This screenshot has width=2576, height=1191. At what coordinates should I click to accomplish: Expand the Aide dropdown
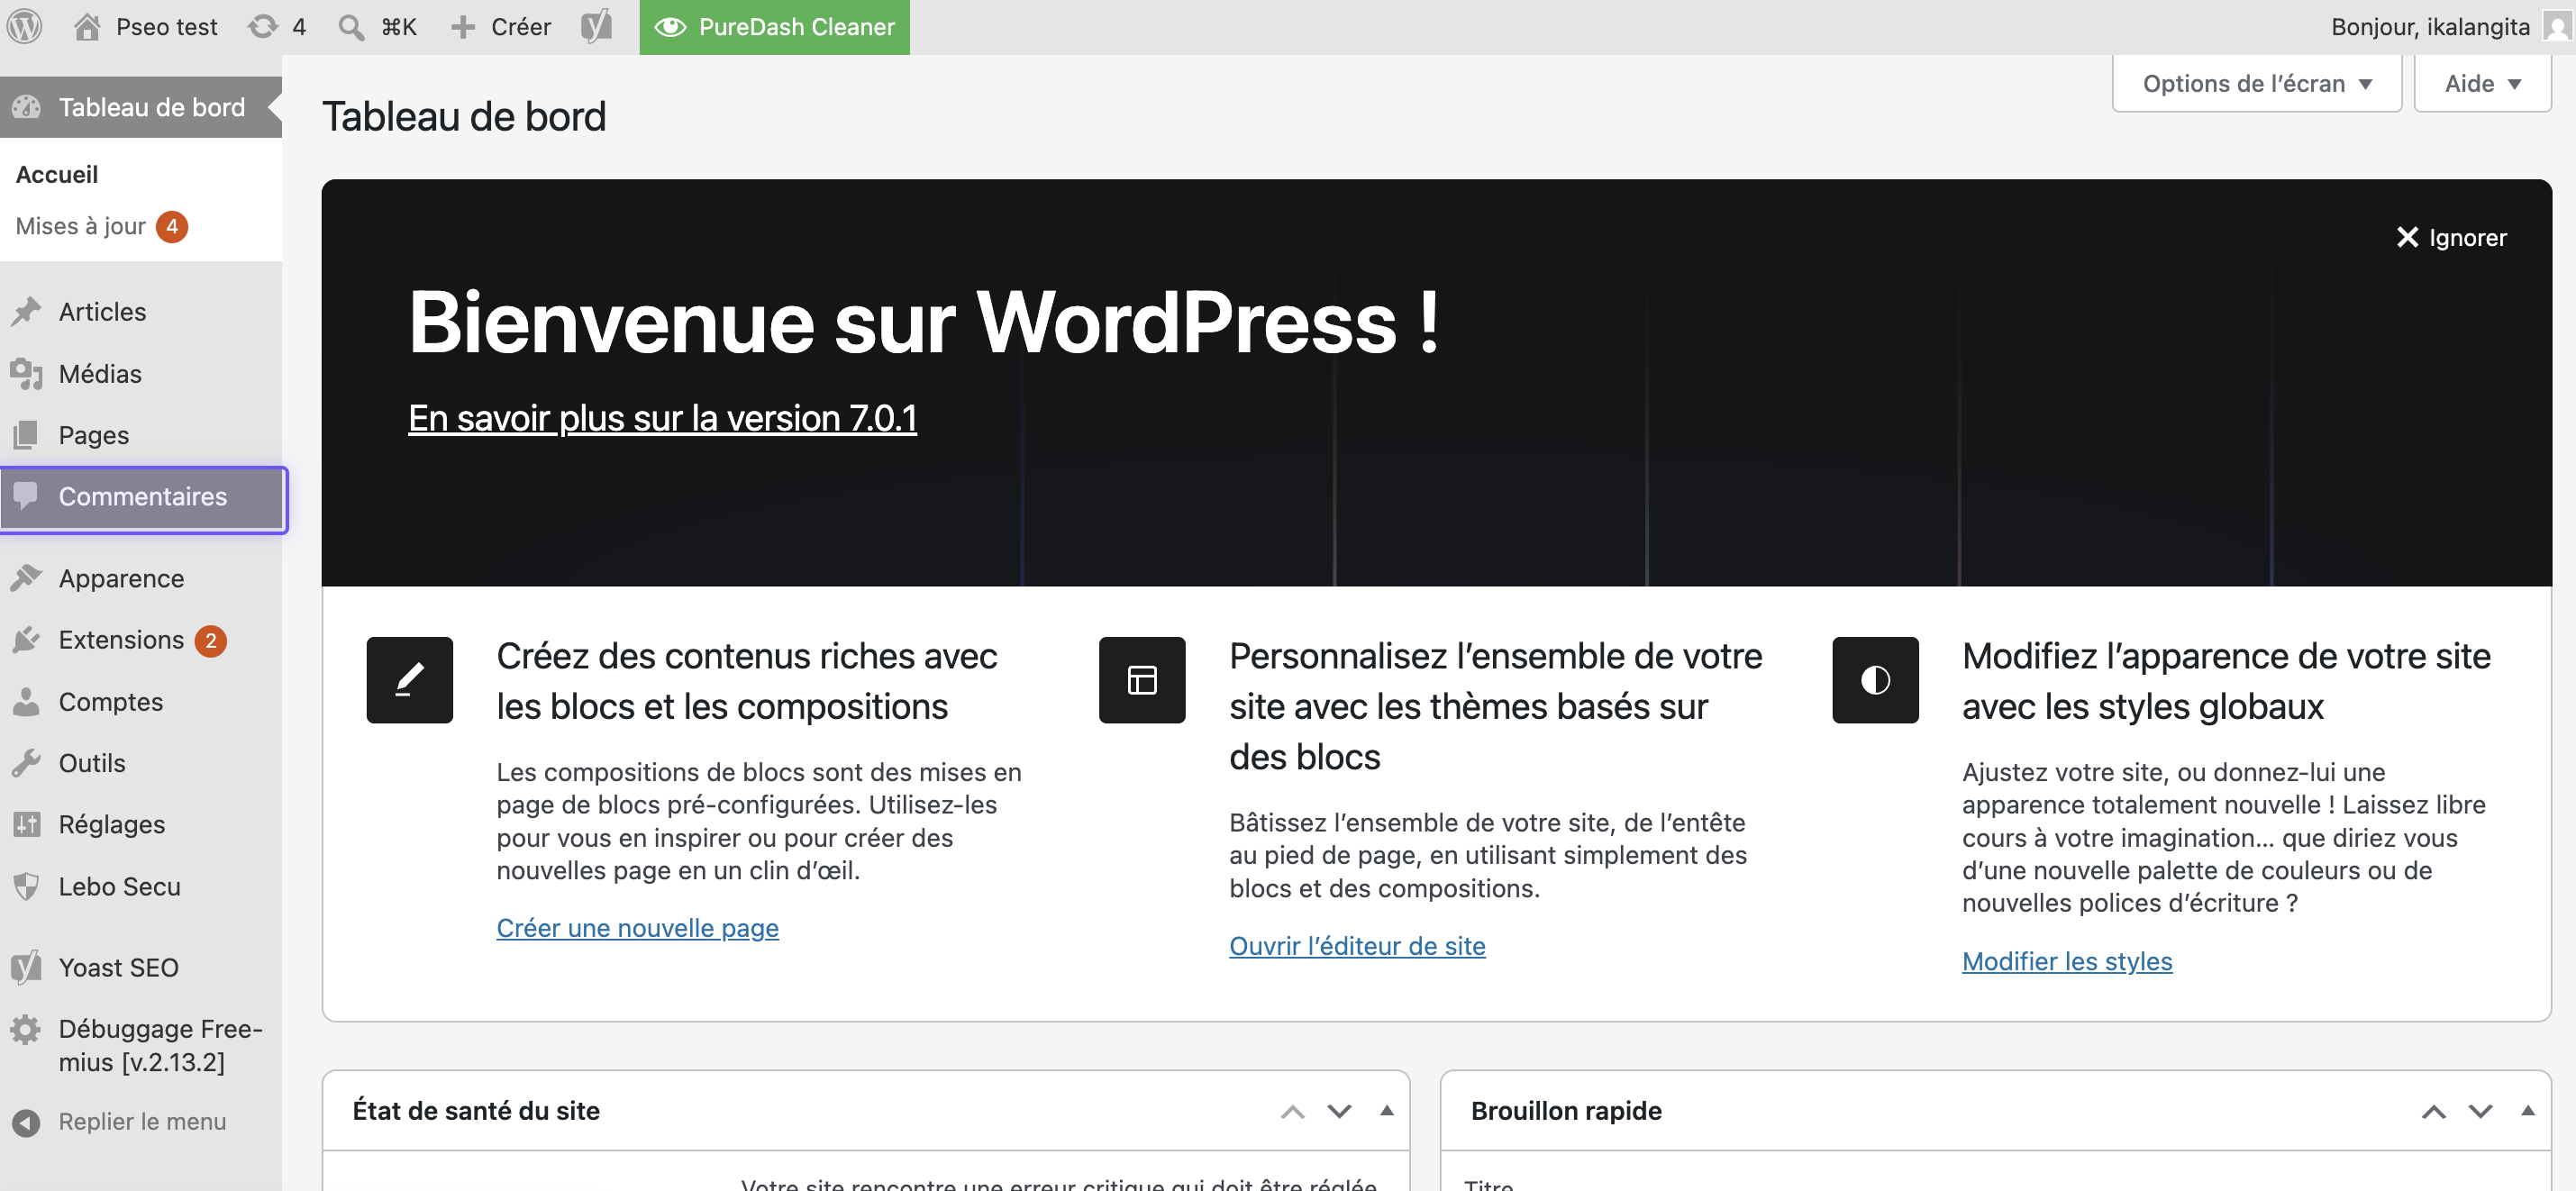[2482, 83]
